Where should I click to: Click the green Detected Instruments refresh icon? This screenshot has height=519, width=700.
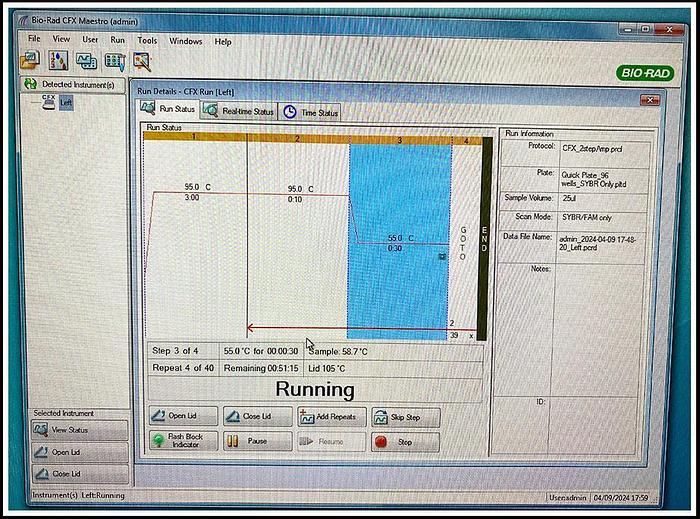coord(30,85)
